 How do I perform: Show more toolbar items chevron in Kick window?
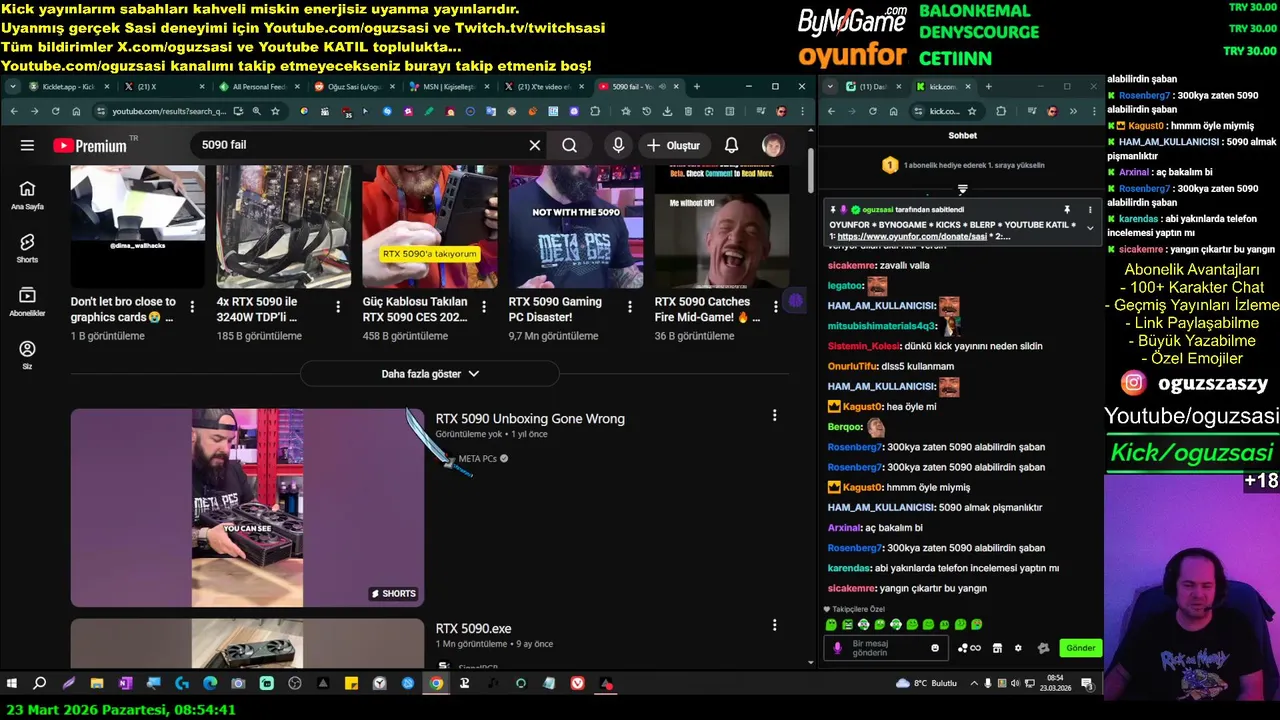coord(1073,111)
